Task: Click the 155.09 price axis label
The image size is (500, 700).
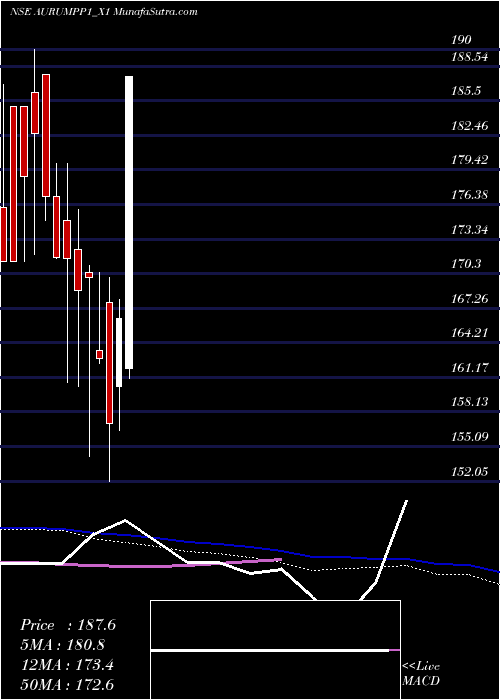Action: pos(470,437)
